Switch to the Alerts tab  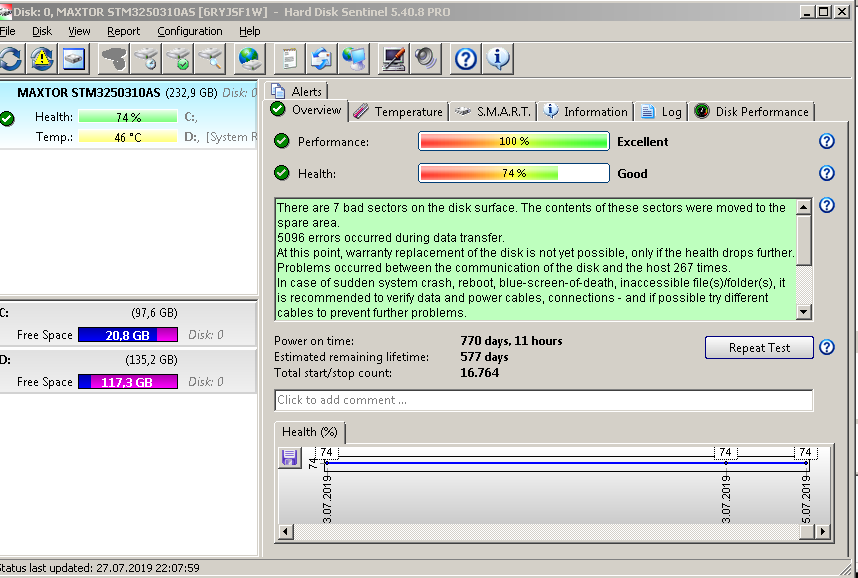coord(297,91)
